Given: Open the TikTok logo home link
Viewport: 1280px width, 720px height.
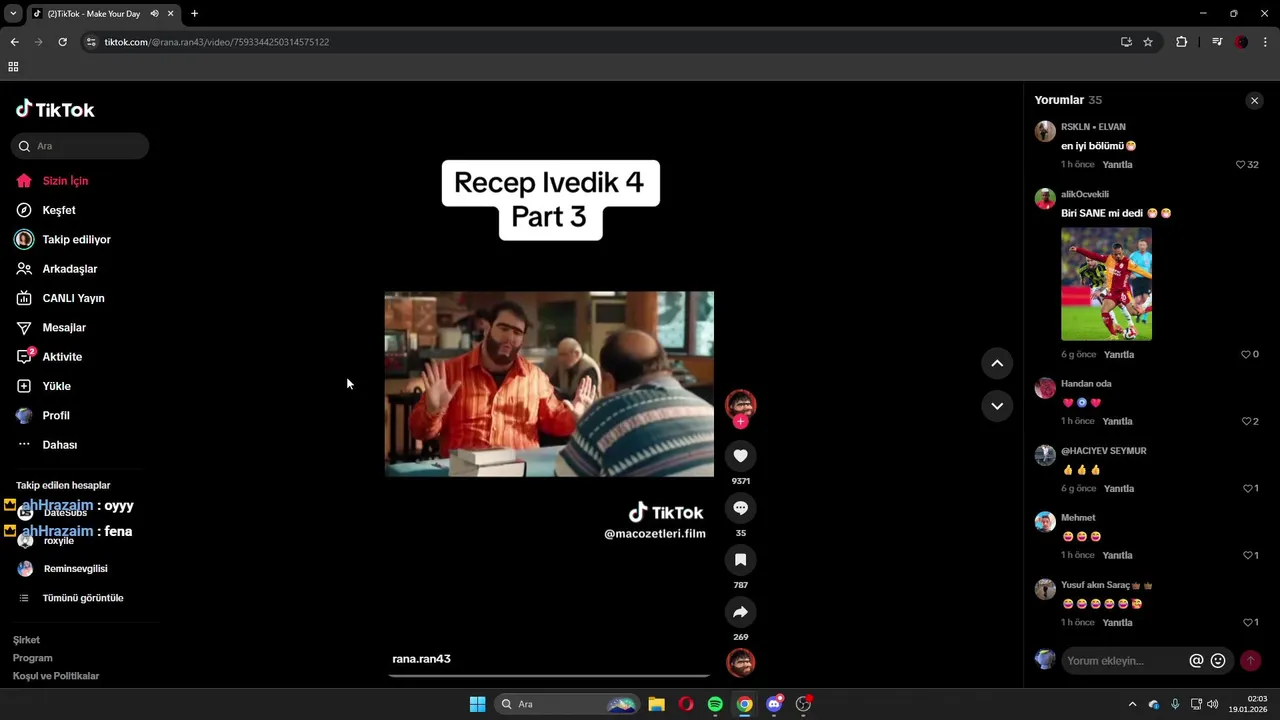Looking at the screenshot, I should tap(55, 109).
